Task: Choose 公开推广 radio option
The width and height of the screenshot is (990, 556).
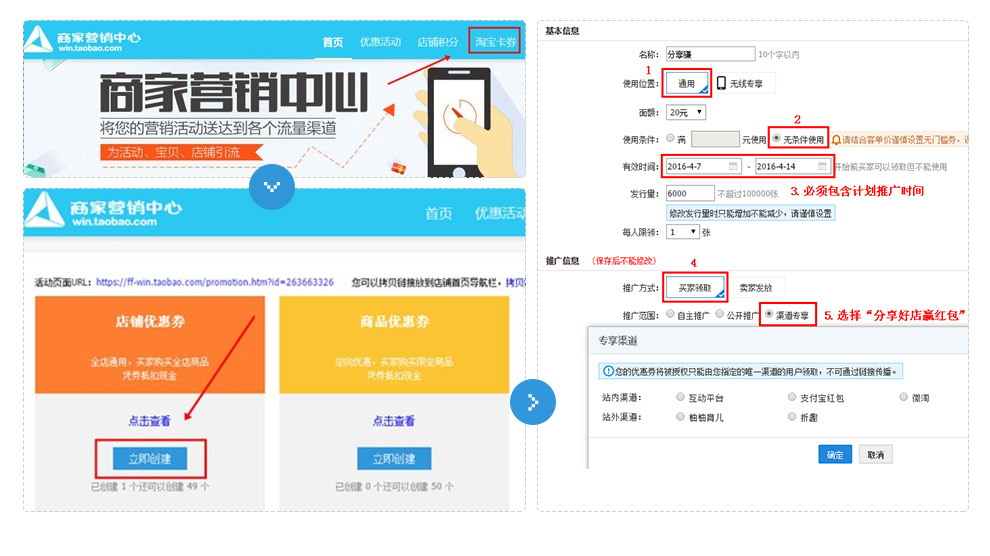Action: tap(720, 314)
